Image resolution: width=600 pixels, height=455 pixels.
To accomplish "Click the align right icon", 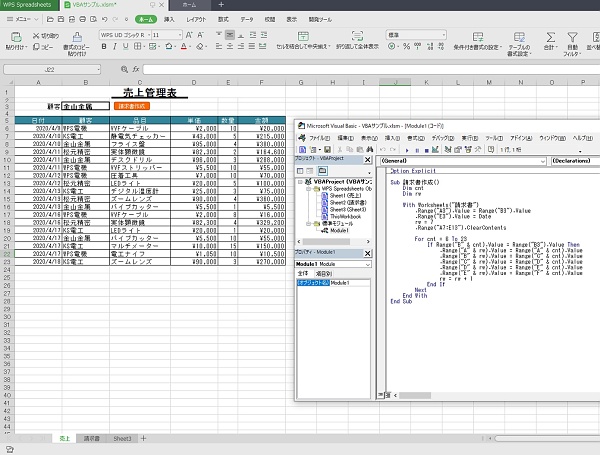I will 241,46.
